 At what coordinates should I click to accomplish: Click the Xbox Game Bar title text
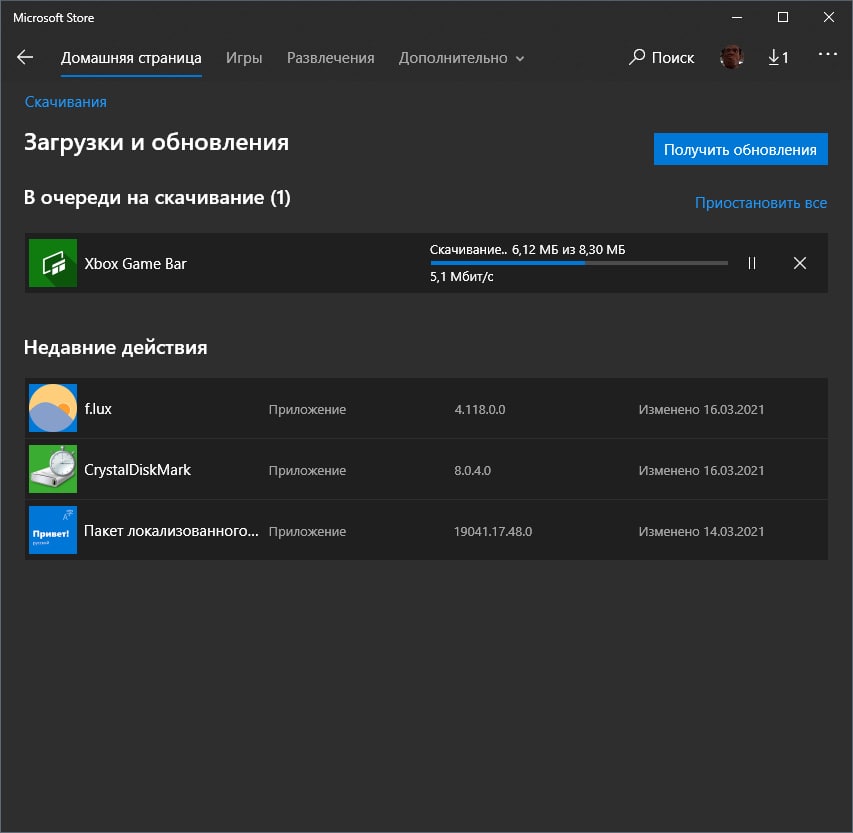click(x=135, y=263)
